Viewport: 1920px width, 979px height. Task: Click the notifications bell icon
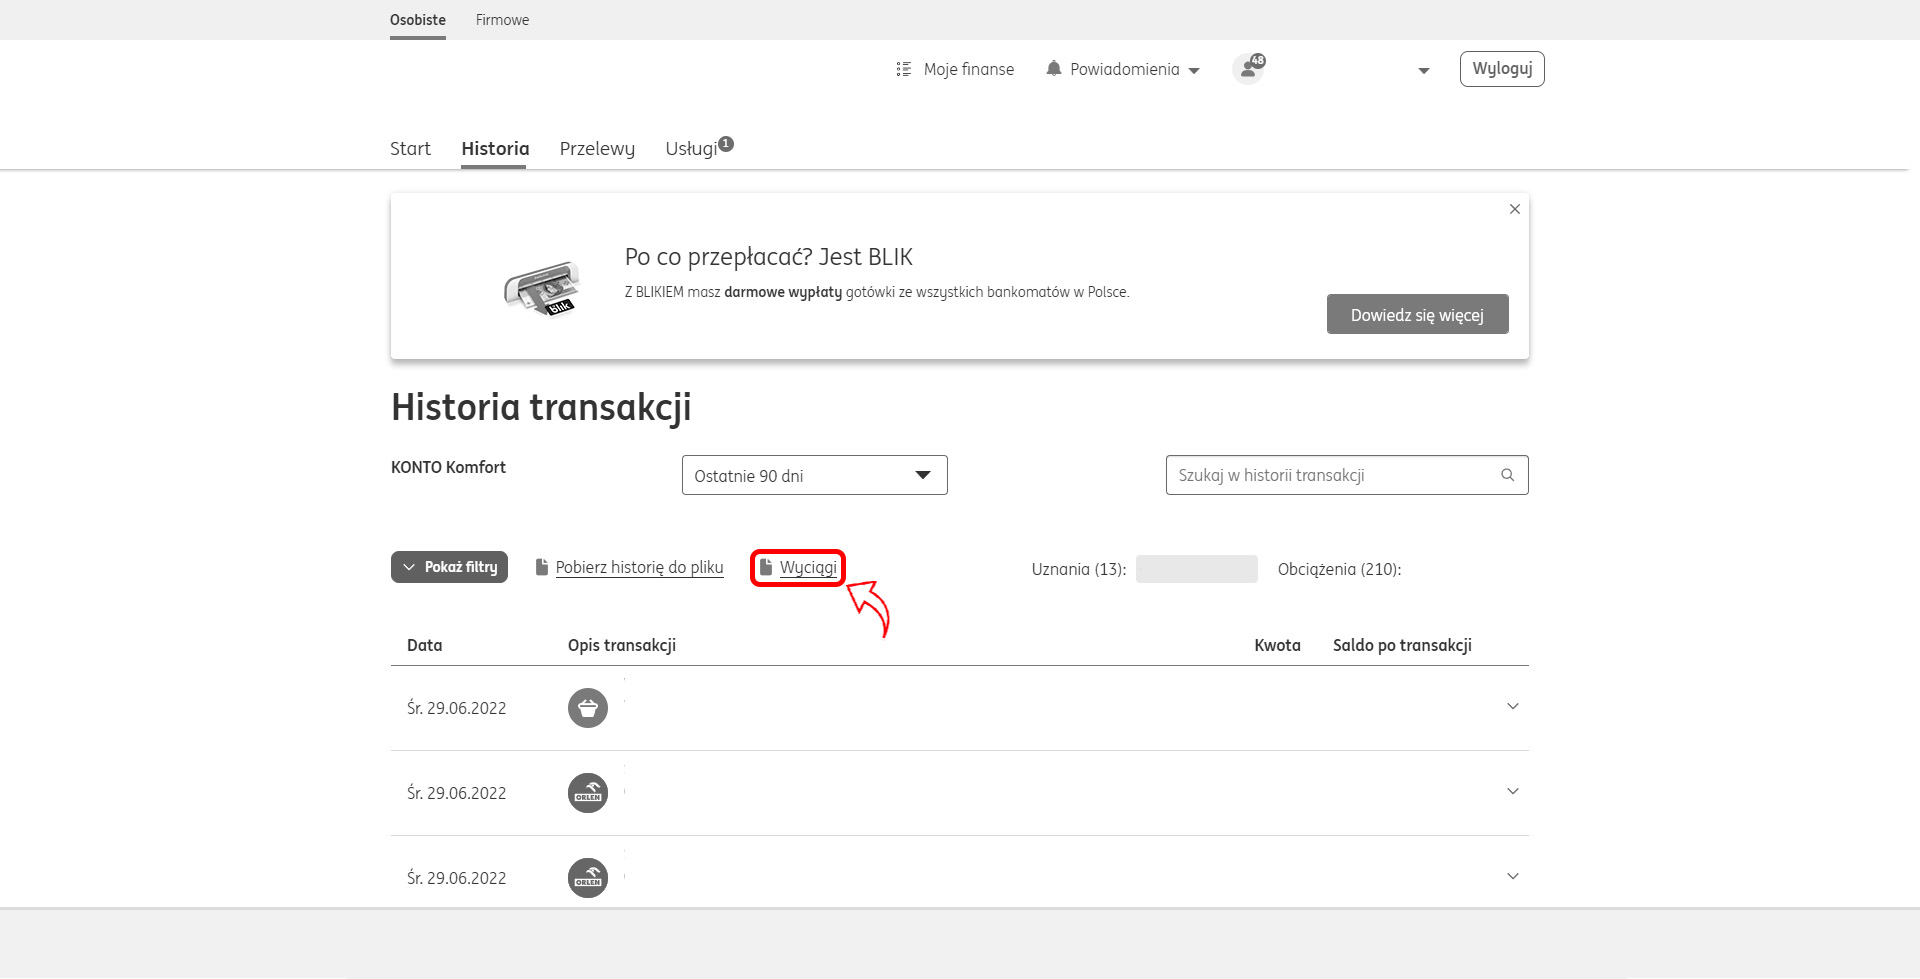[1053, 69]
